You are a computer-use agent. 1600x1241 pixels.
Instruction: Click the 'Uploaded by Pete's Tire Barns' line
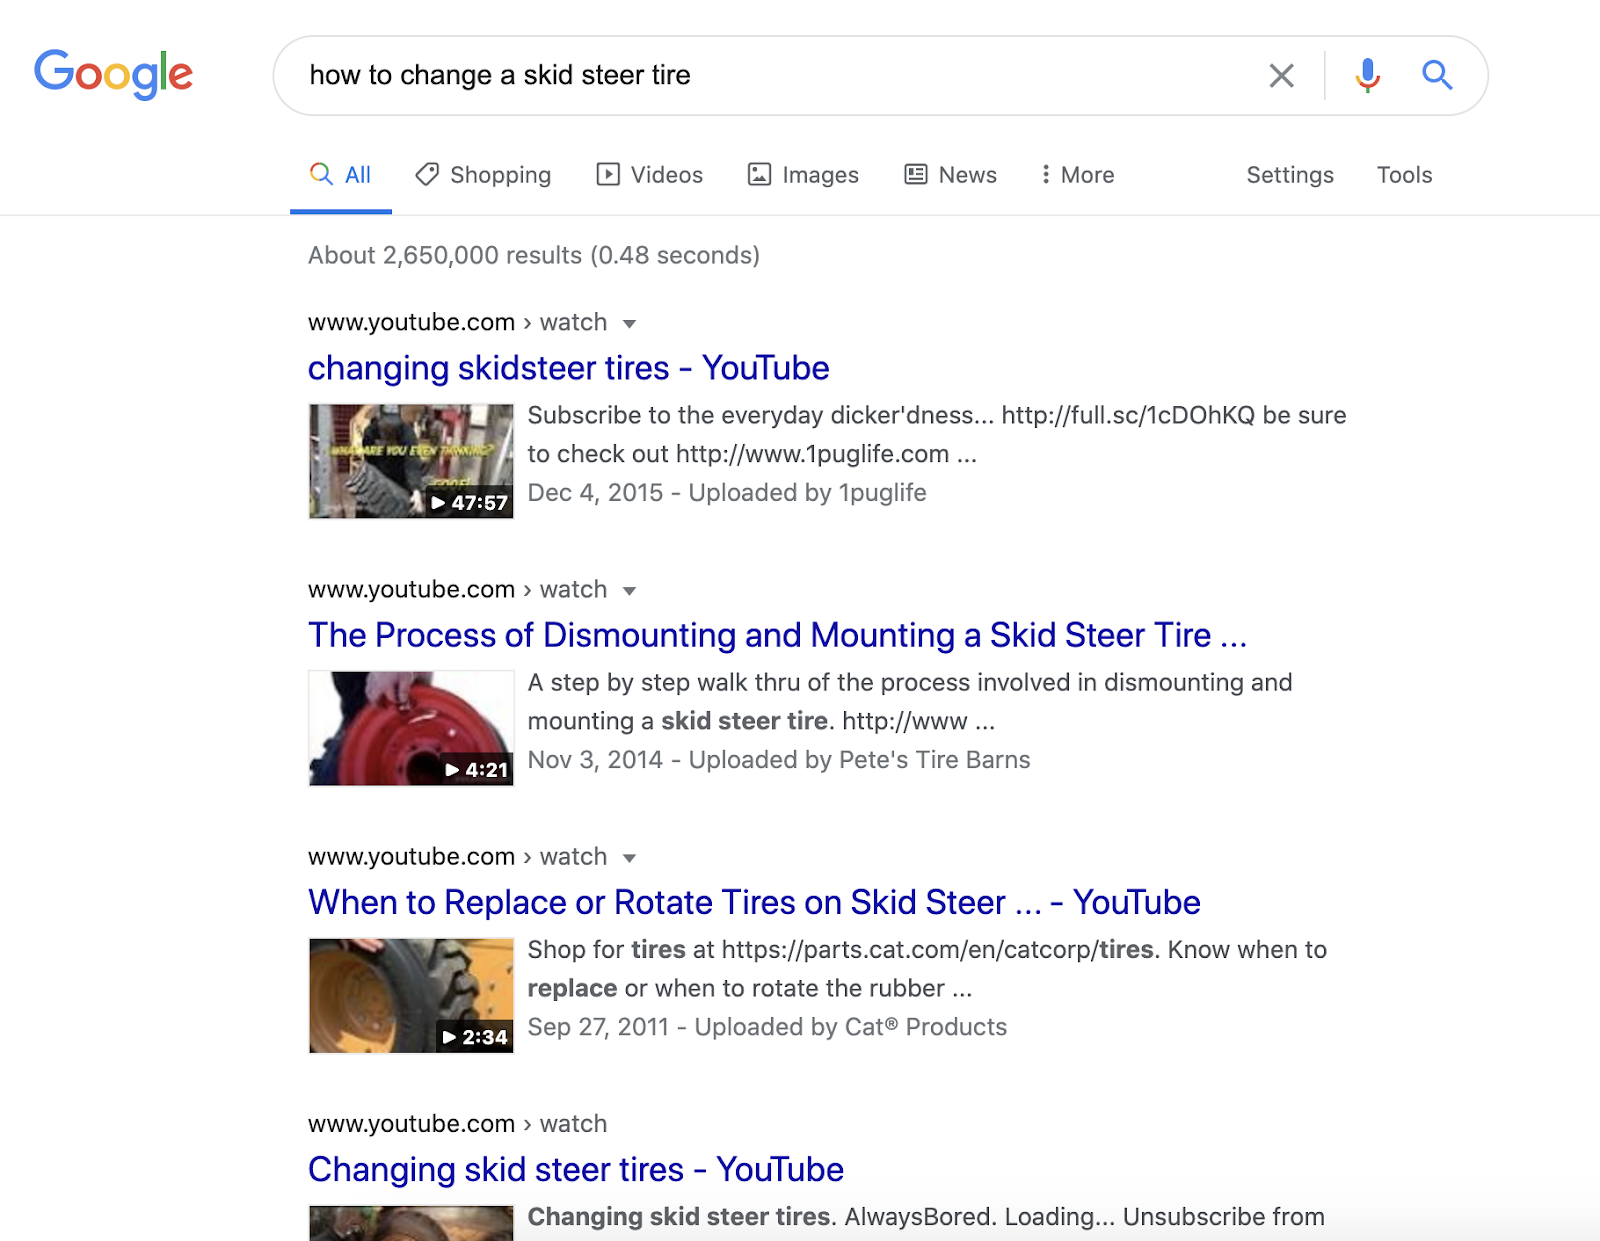[x=779, y=760]
